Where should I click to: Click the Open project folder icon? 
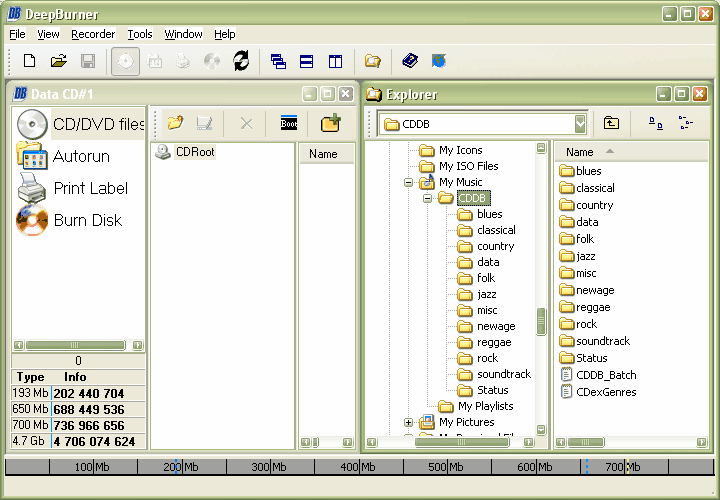pyautogui.click(x=59, y=61)
